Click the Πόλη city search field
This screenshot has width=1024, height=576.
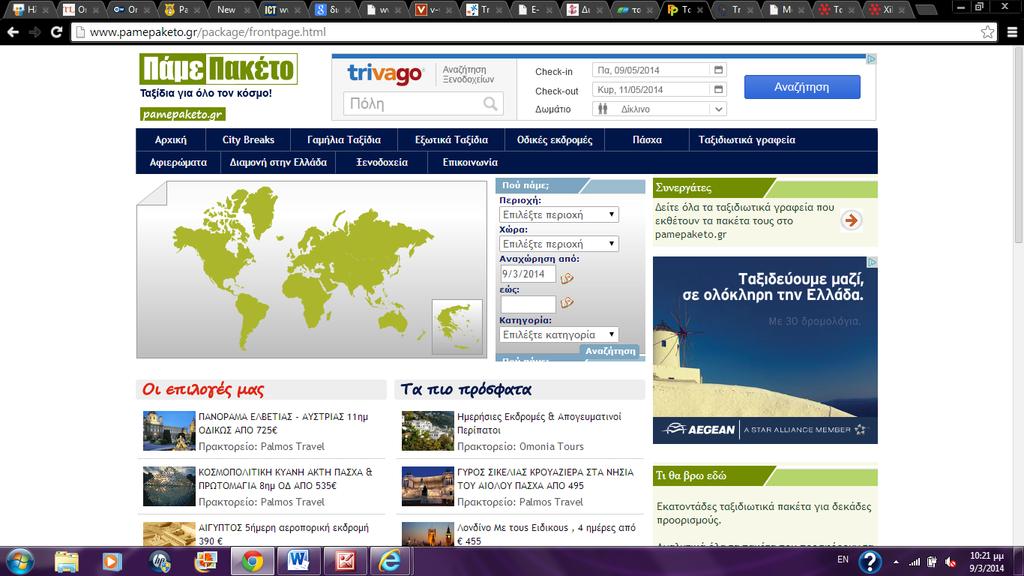point(423,103)
